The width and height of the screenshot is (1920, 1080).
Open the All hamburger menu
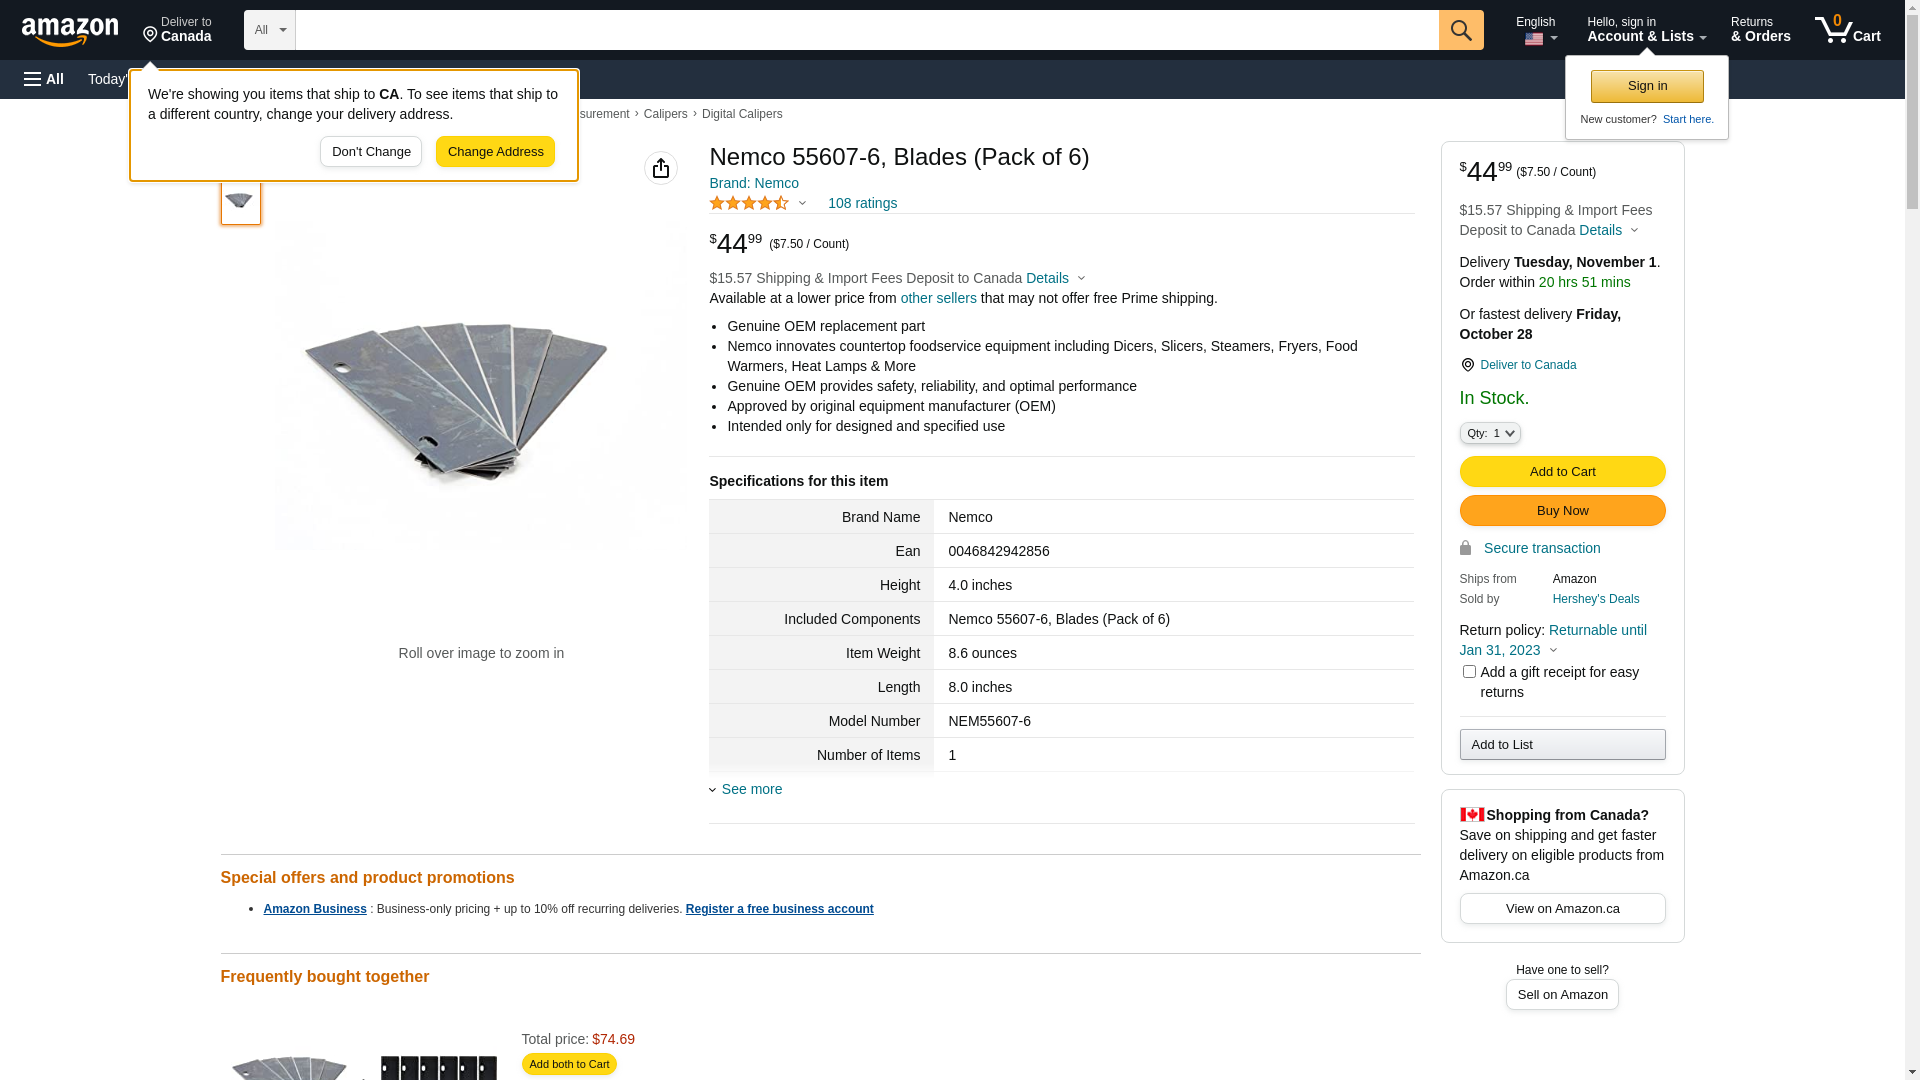[44, 79]
